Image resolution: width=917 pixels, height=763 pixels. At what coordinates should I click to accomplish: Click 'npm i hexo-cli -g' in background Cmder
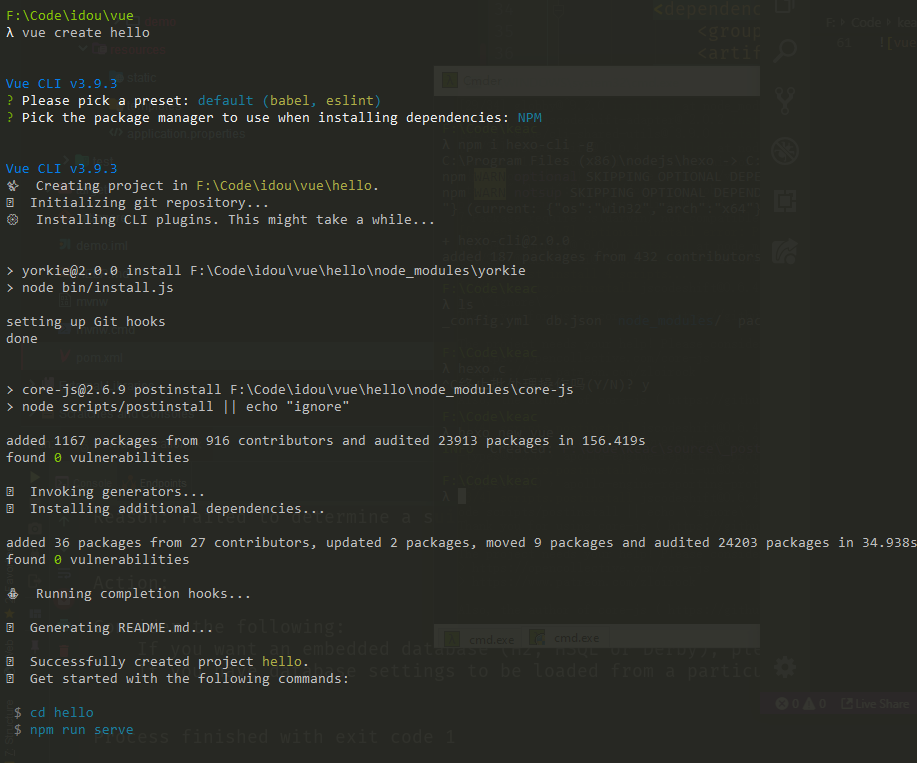pos(526,144)
